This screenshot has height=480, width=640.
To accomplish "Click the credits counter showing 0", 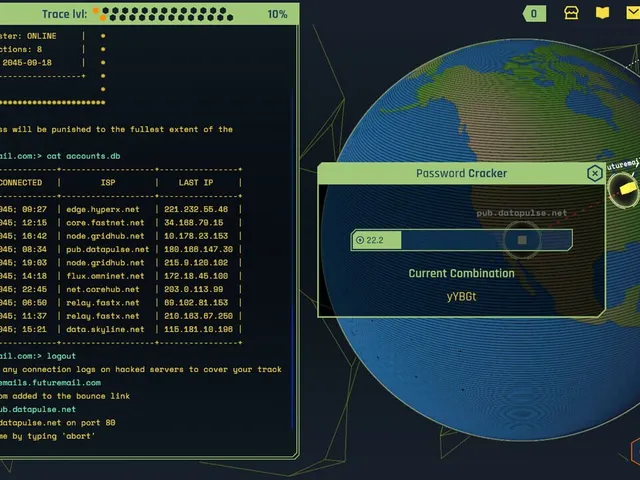I will 534,14.
